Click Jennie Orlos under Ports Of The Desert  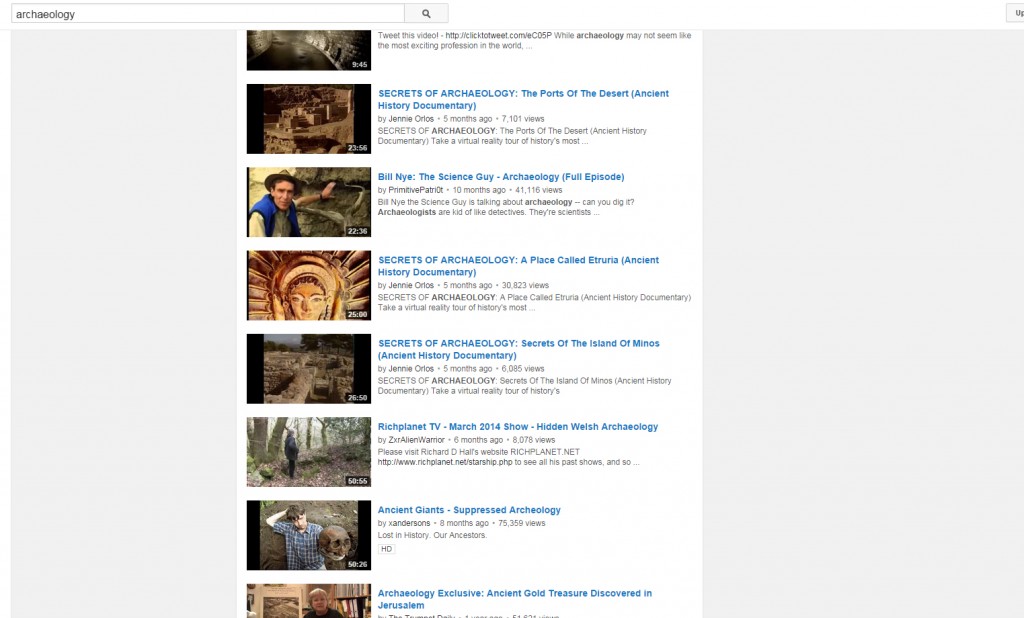[x=411, y=119]
